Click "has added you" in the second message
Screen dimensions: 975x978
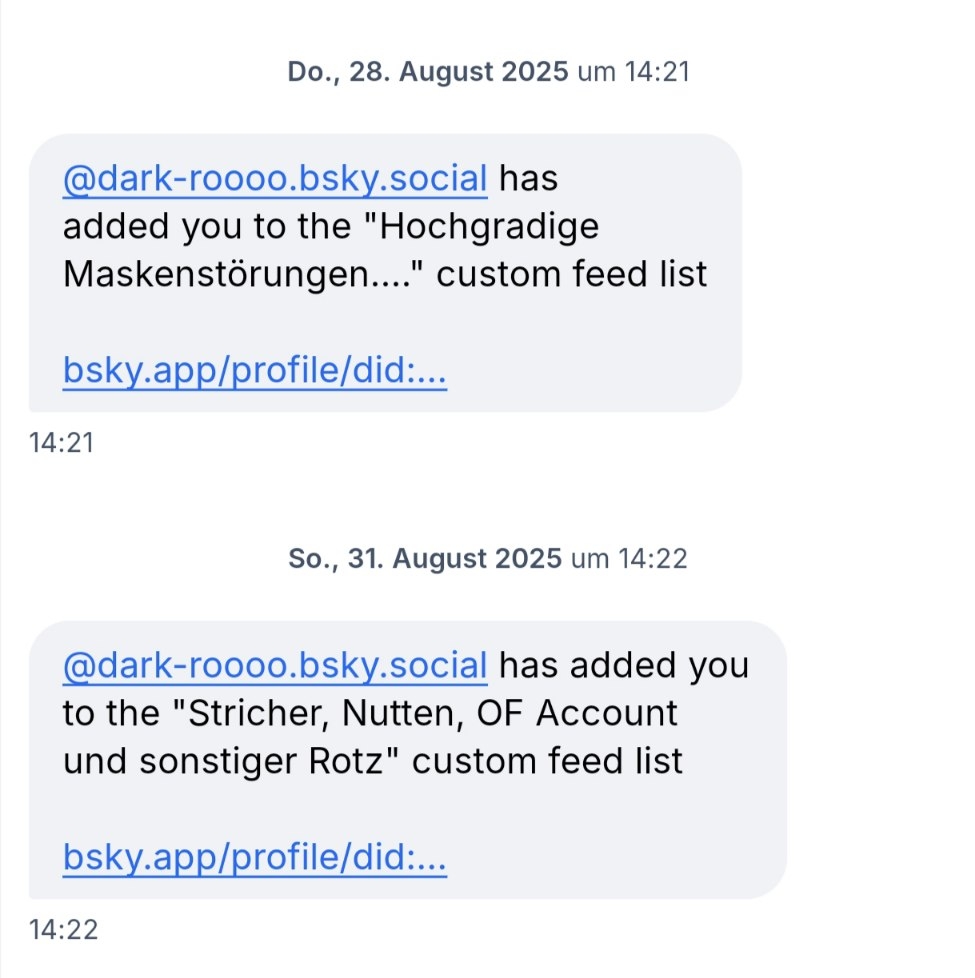point(623,665)
